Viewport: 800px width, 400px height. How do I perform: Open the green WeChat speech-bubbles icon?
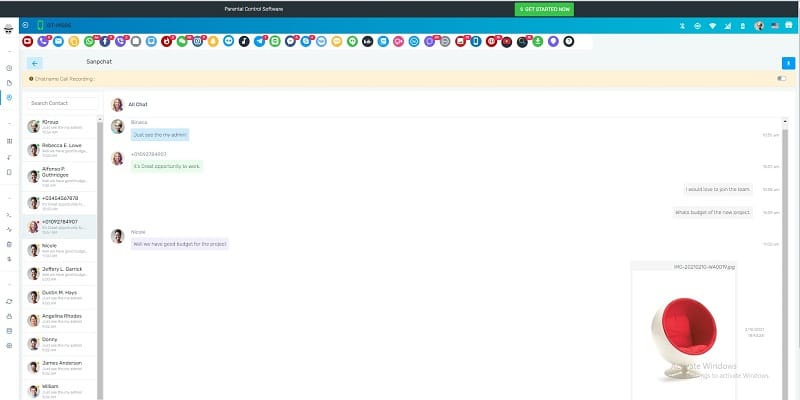(x=182, y=41)
